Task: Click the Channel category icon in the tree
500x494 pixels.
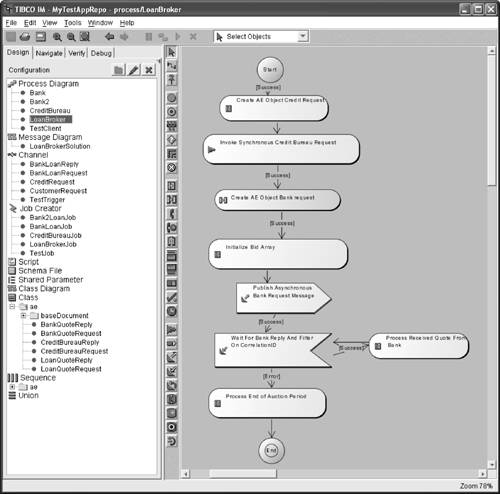Action: (x=12, y=155)
